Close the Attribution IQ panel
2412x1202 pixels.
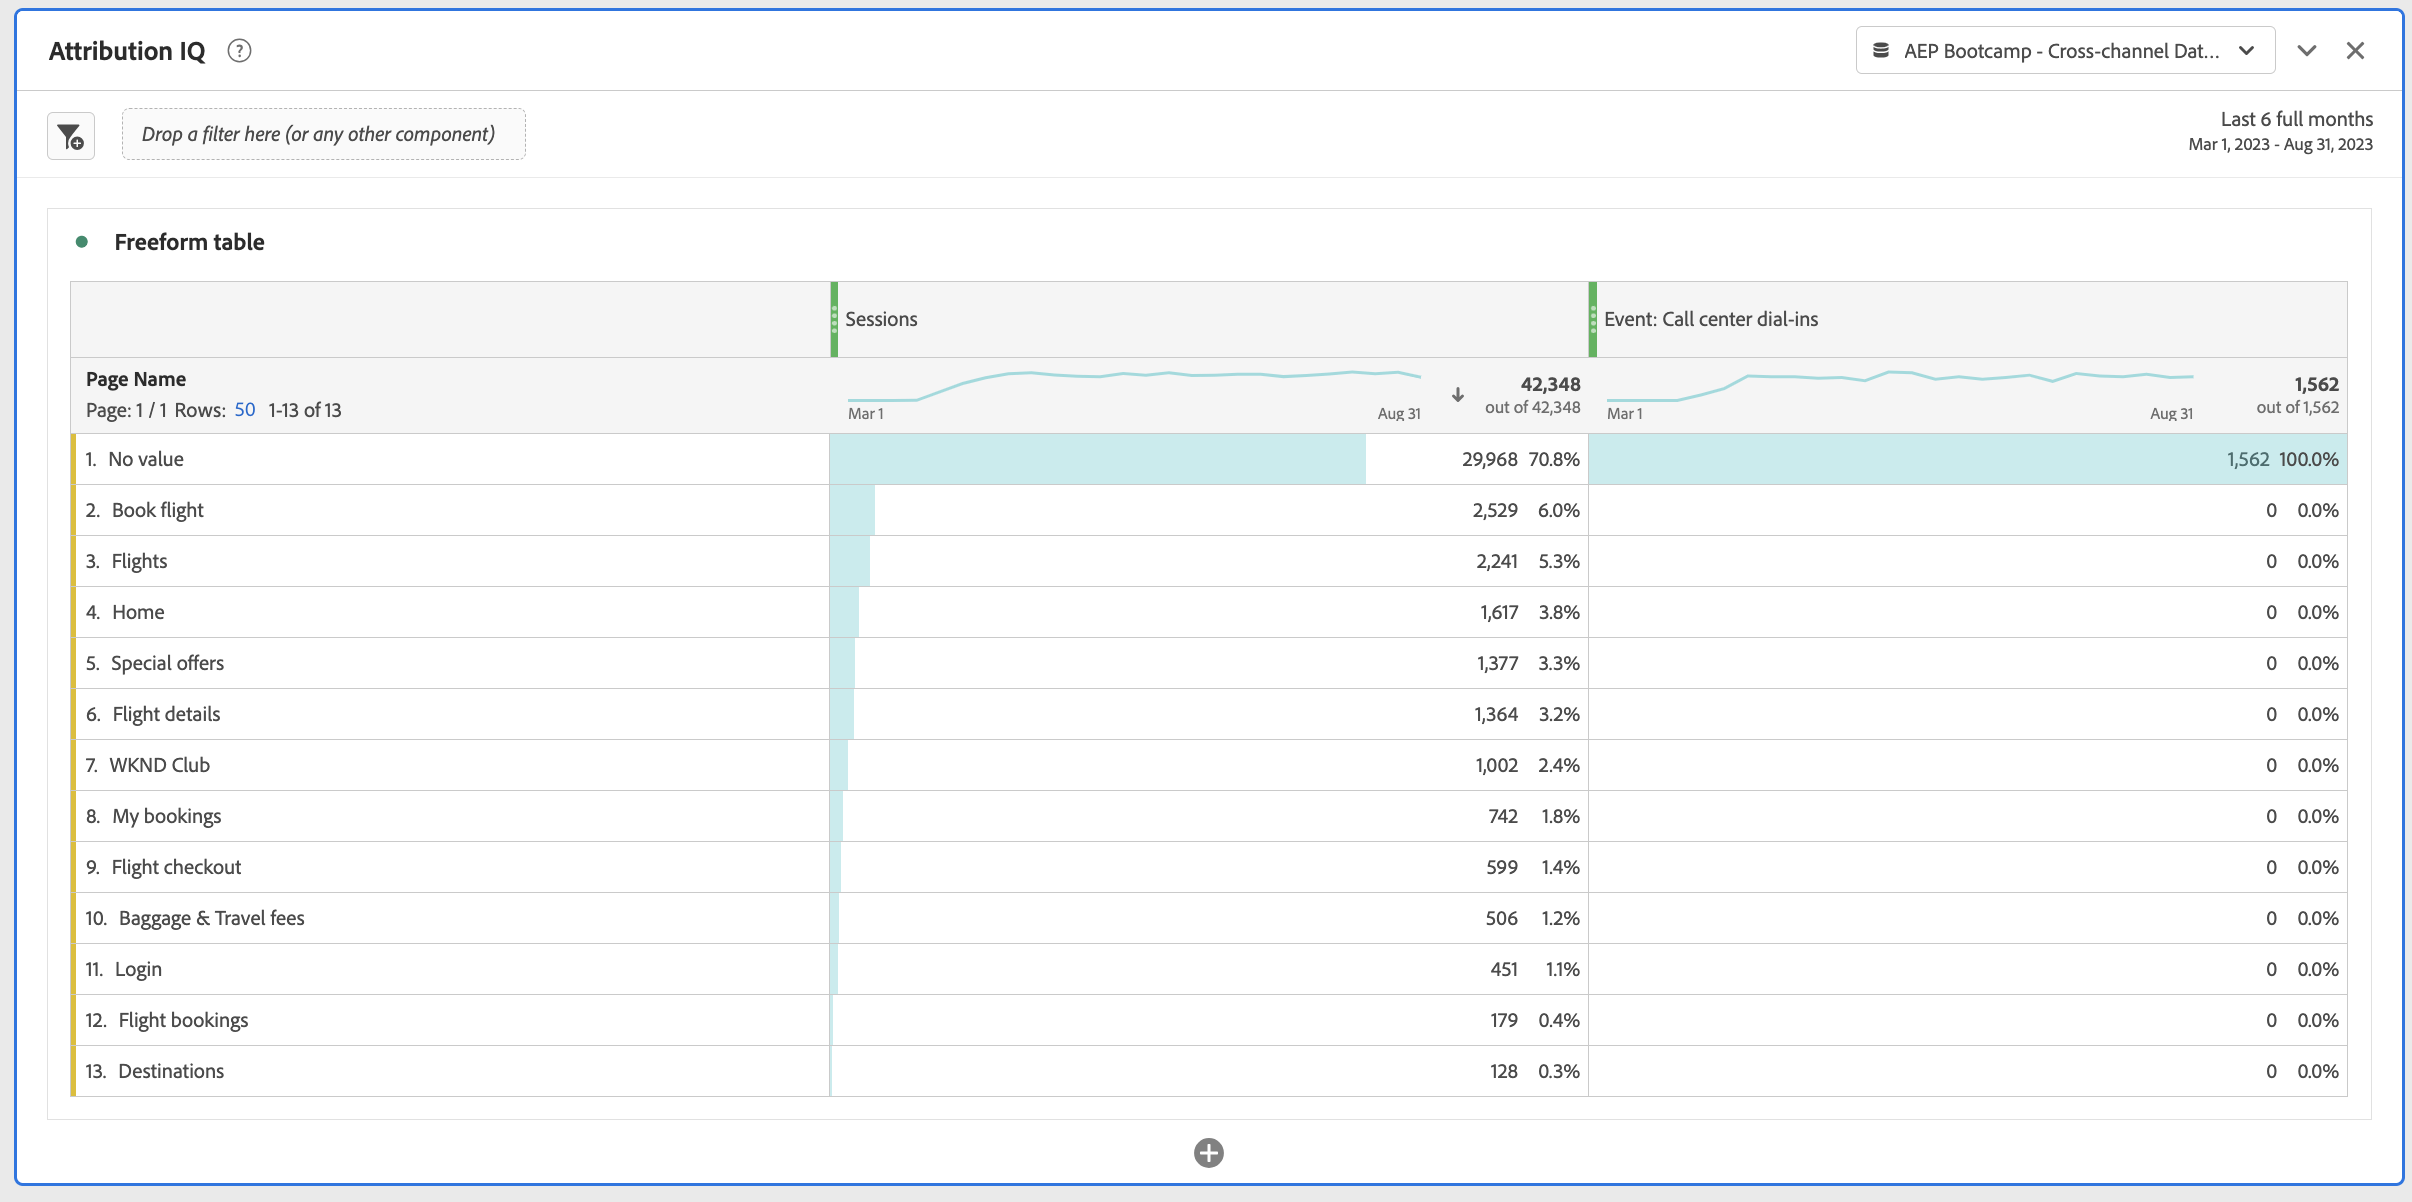(2355, 51)
